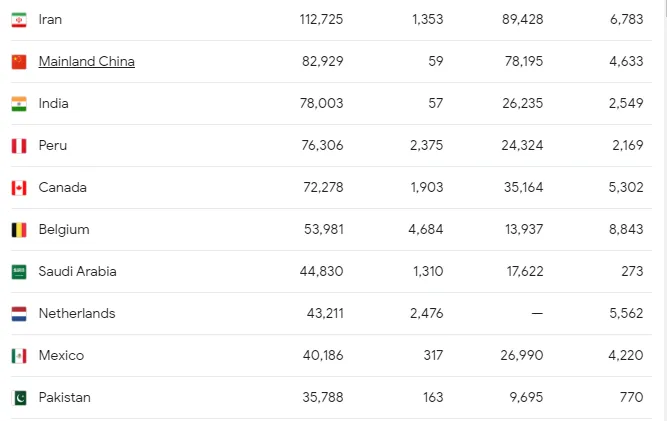Click the Pakistan flag icon
Screen dimensions: 667x421
click(19, 398)
